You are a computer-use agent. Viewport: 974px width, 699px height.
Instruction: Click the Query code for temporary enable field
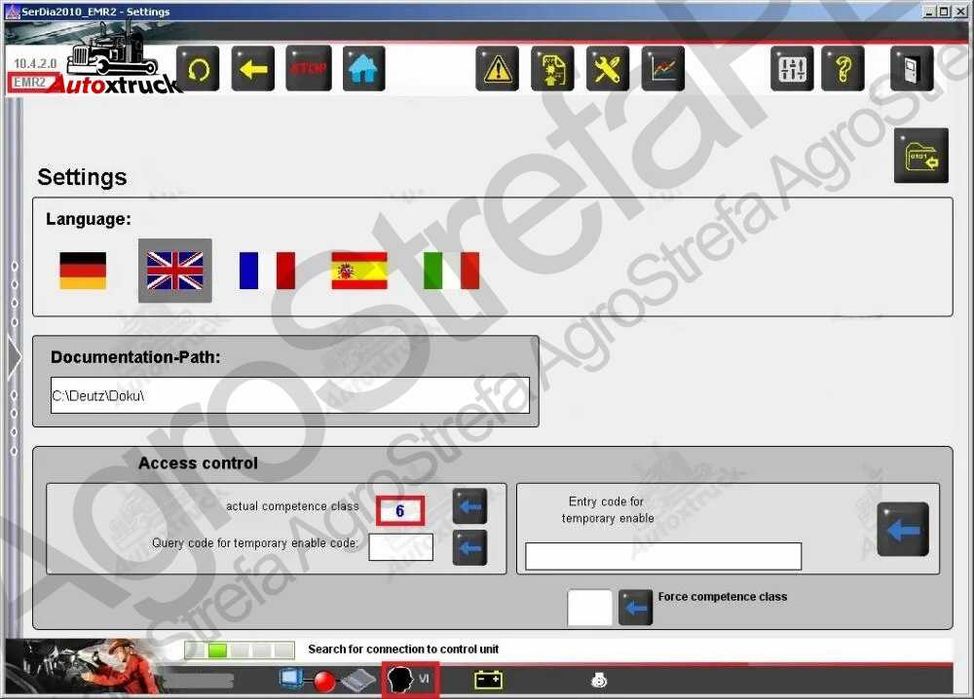pos(401,547)
